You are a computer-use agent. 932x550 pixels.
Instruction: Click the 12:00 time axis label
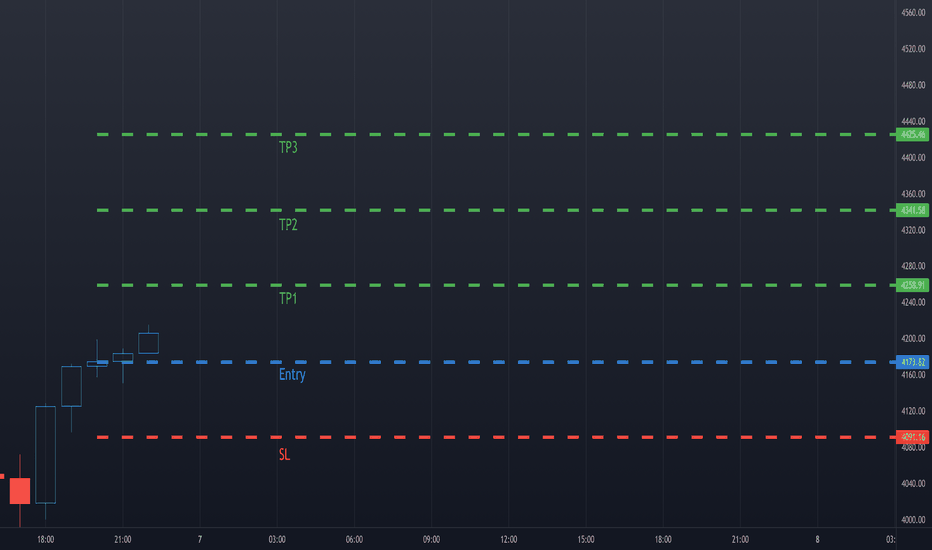[x=509, y=539]
